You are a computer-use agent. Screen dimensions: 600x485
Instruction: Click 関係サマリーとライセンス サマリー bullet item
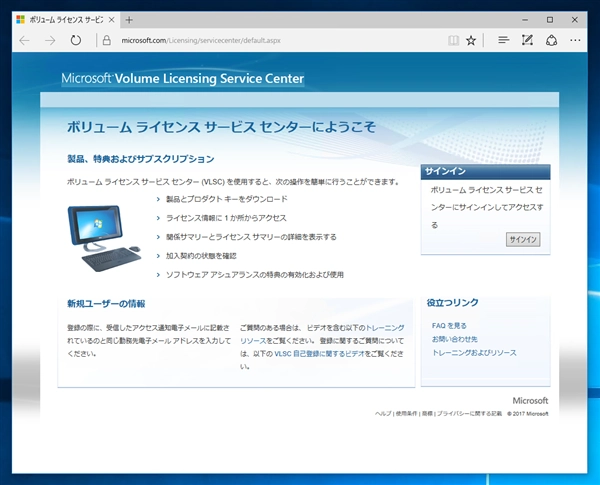(x=251, y=237)
